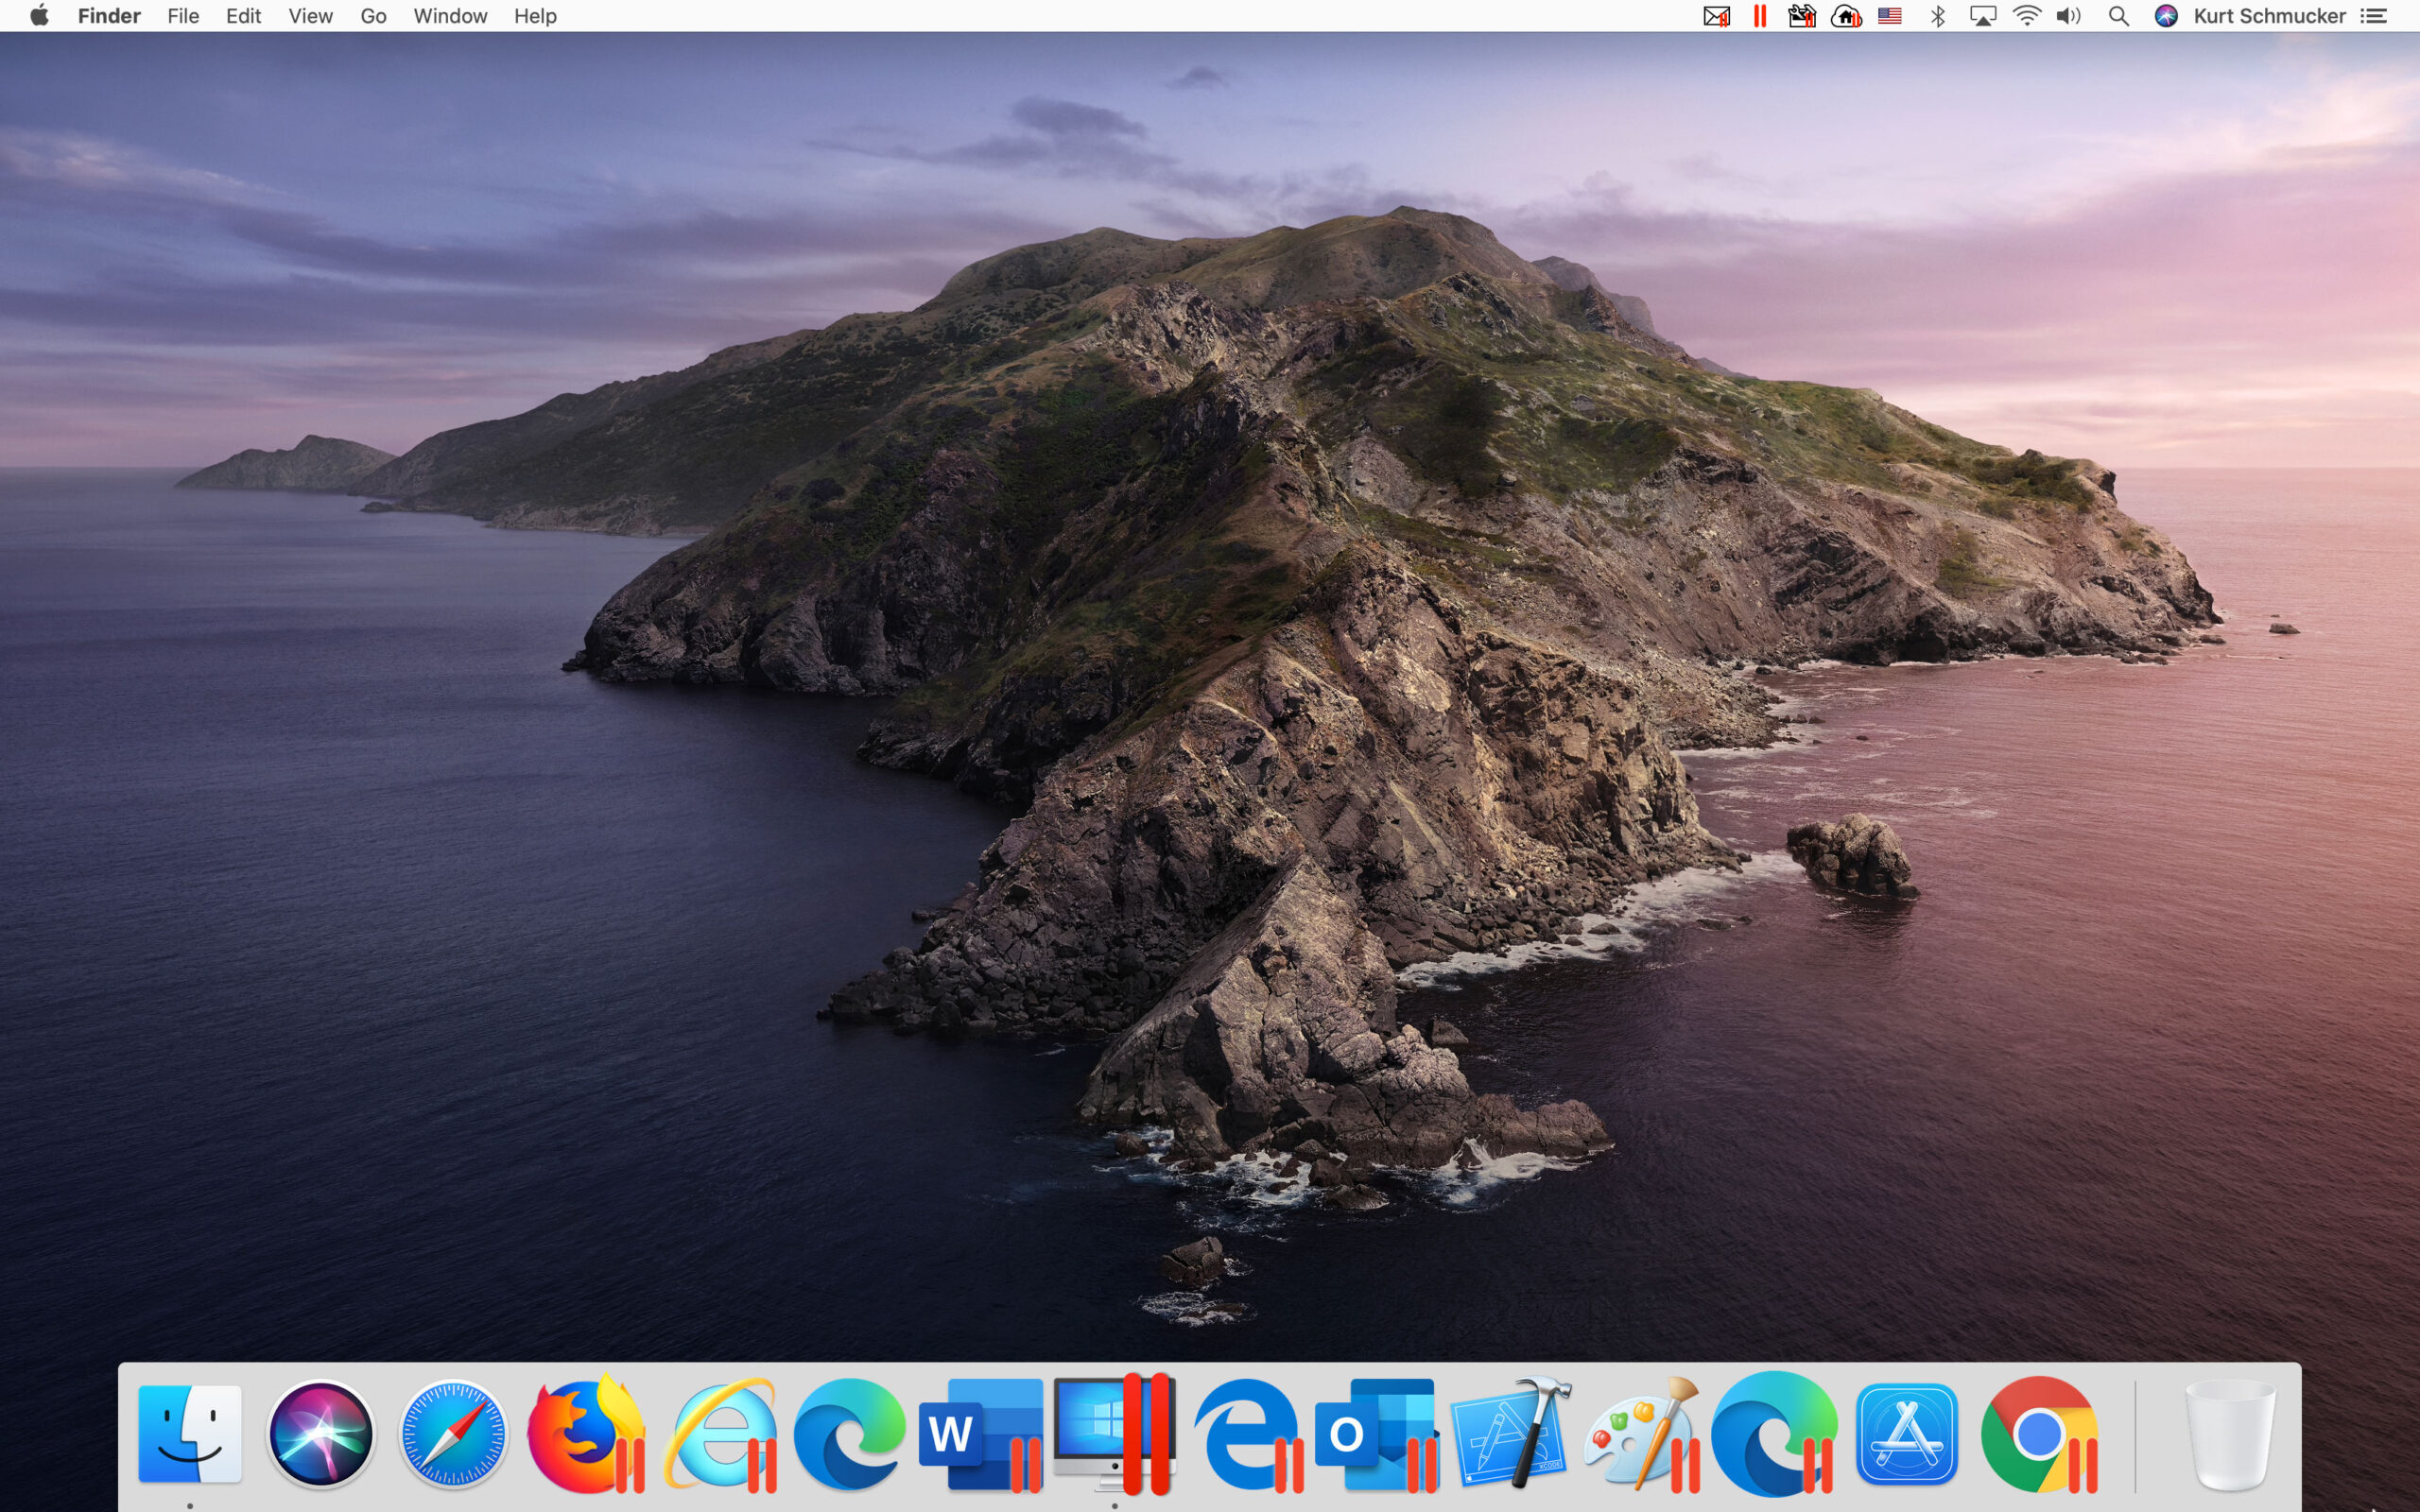Open the Bluetooth status menu
2420x1512 pixels.
1937,16
